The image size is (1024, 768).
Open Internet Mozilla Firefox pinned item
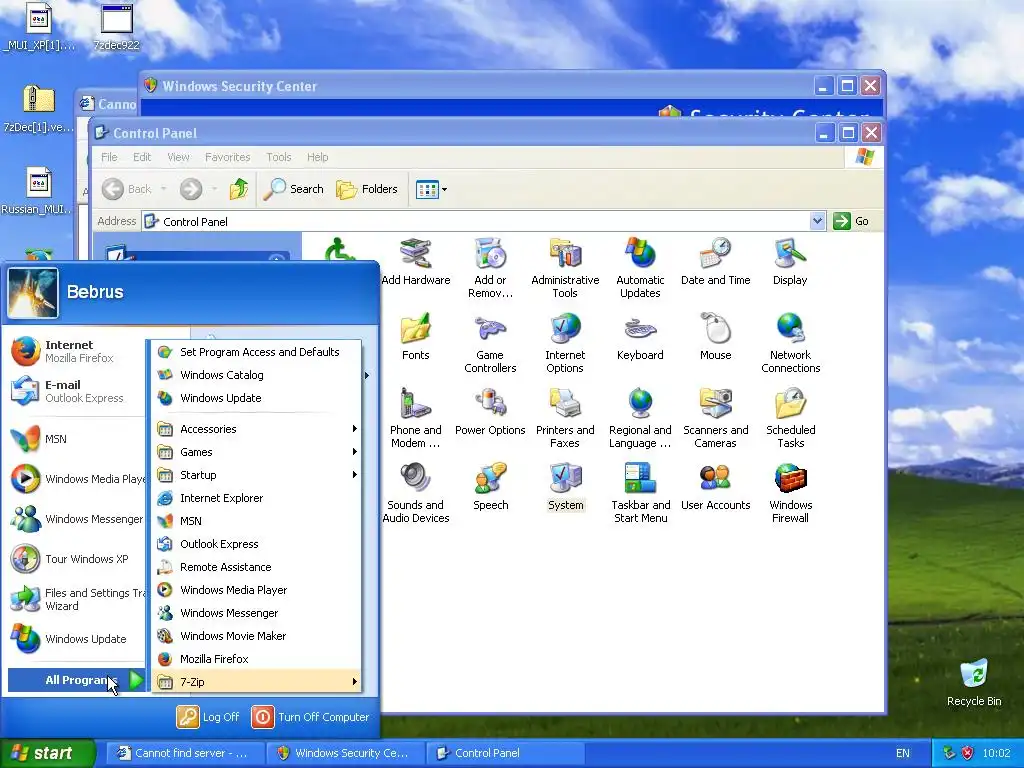[77, 351]
